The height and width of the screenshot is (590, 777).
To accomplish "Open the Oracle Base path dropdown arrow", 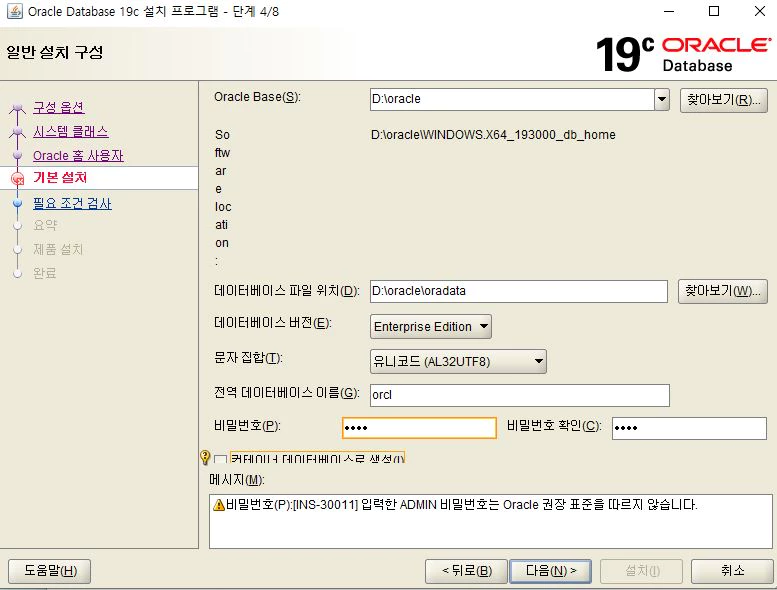I will 662,99.
